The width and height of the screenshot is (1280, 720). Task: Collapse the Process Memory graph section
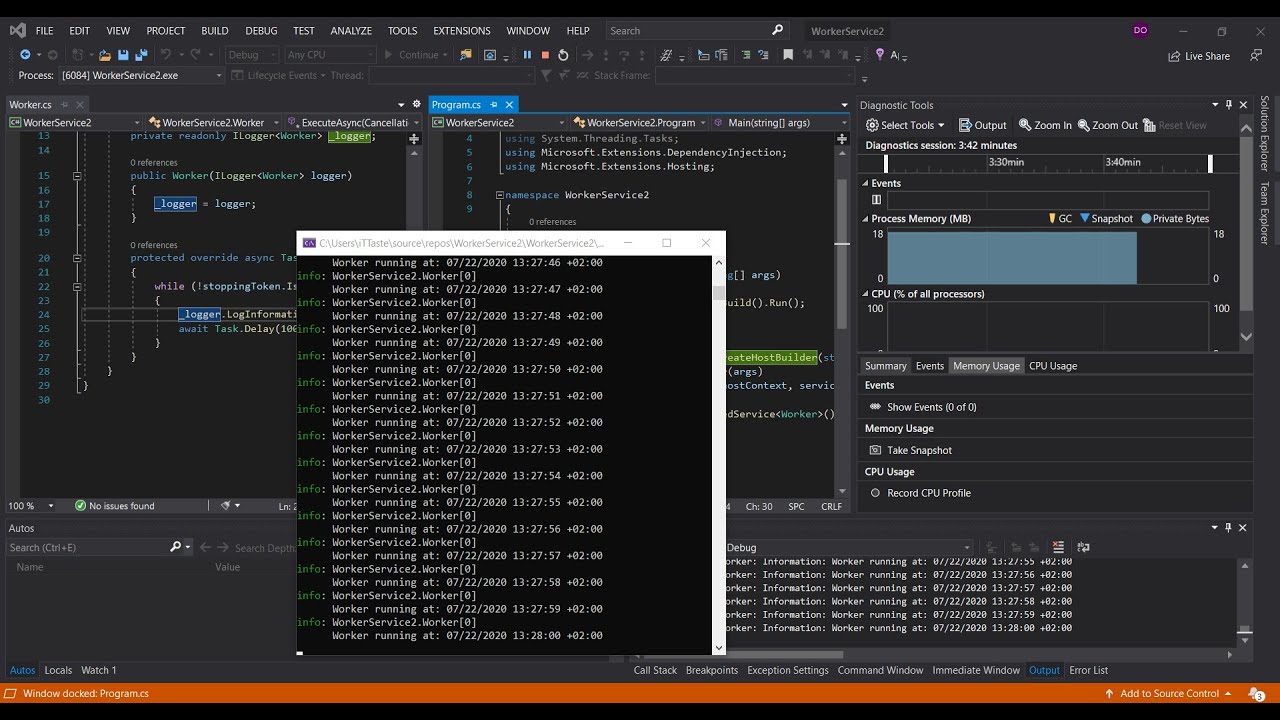pos(866,218)
